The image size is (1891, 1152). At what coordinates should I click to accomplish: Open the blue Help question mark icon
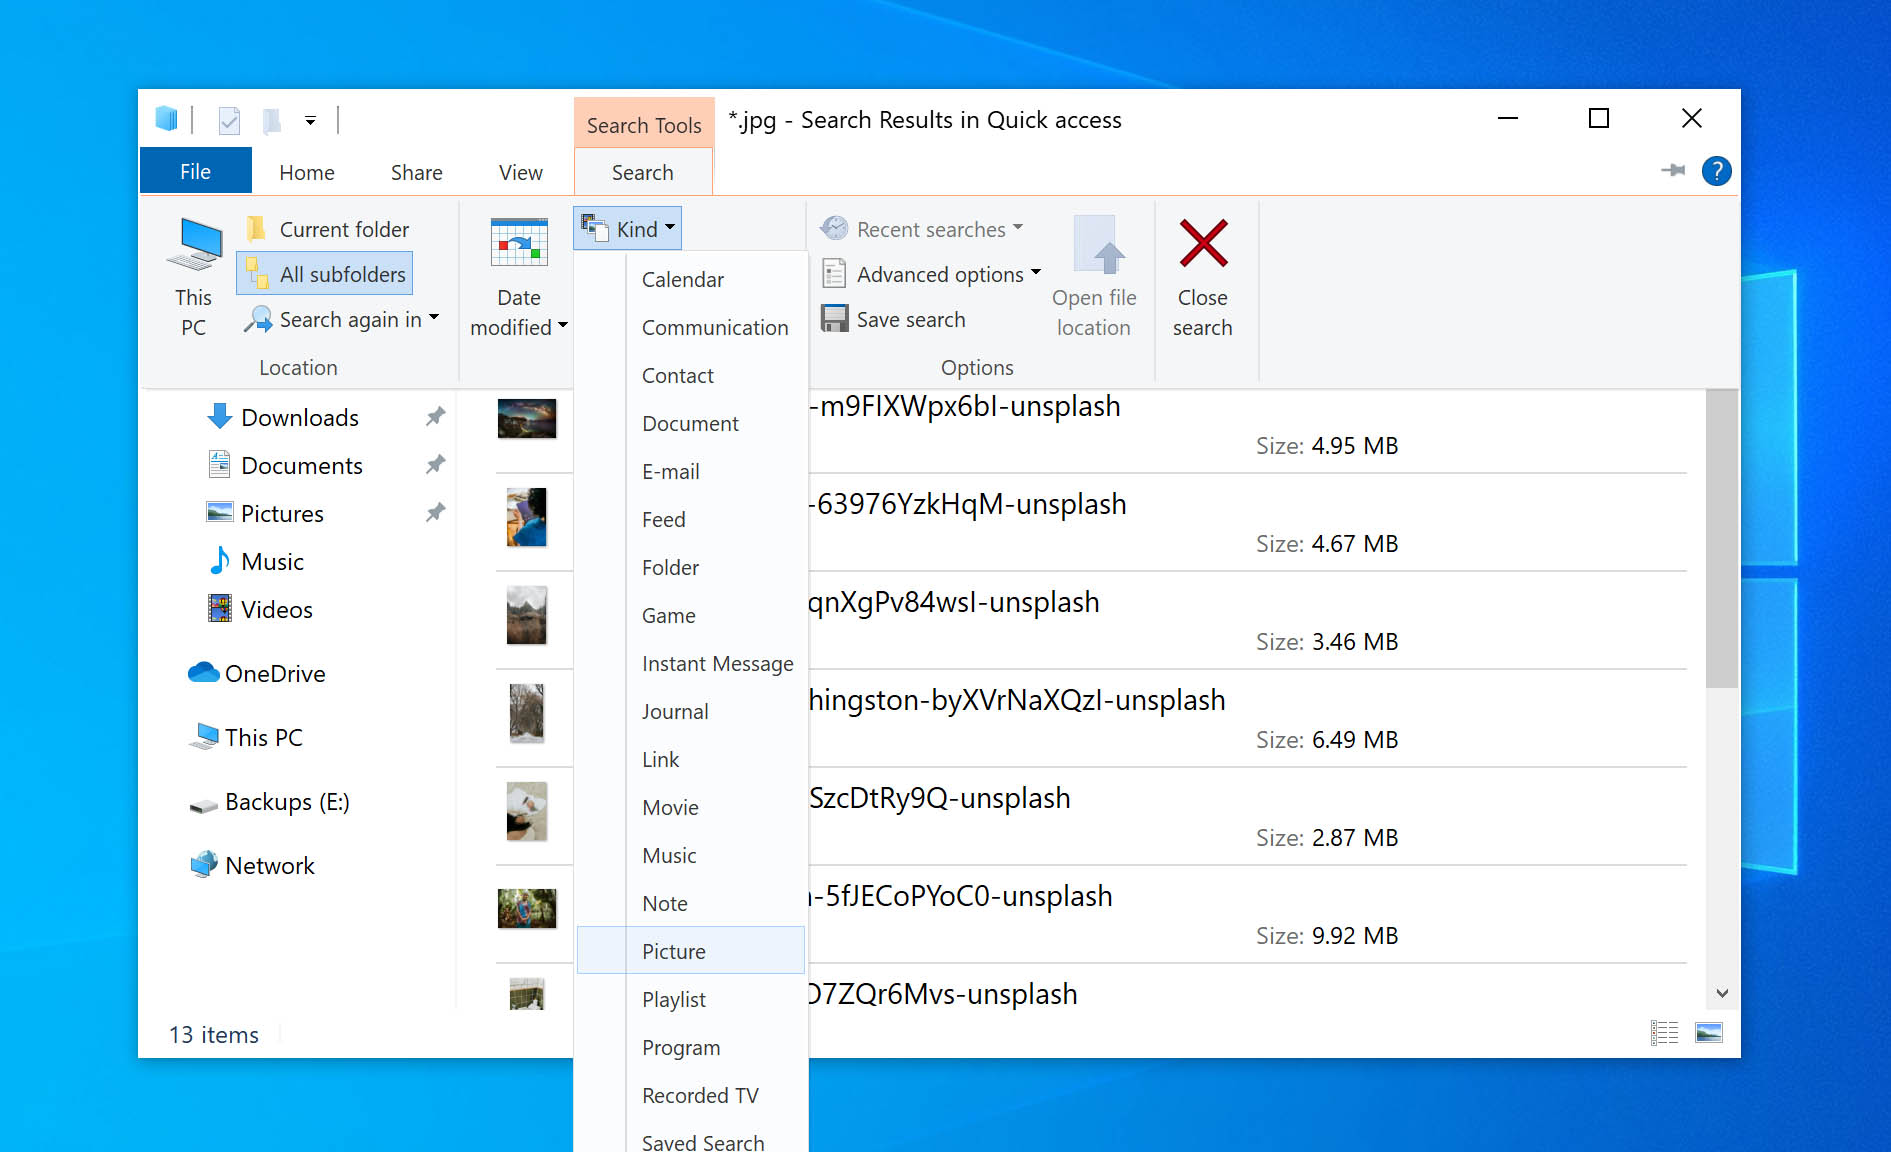[1716, 171]
